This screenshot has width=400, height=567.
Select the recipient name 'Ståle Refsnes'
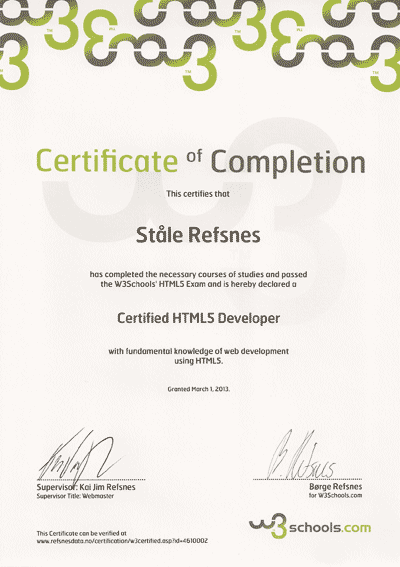(198, 235)
